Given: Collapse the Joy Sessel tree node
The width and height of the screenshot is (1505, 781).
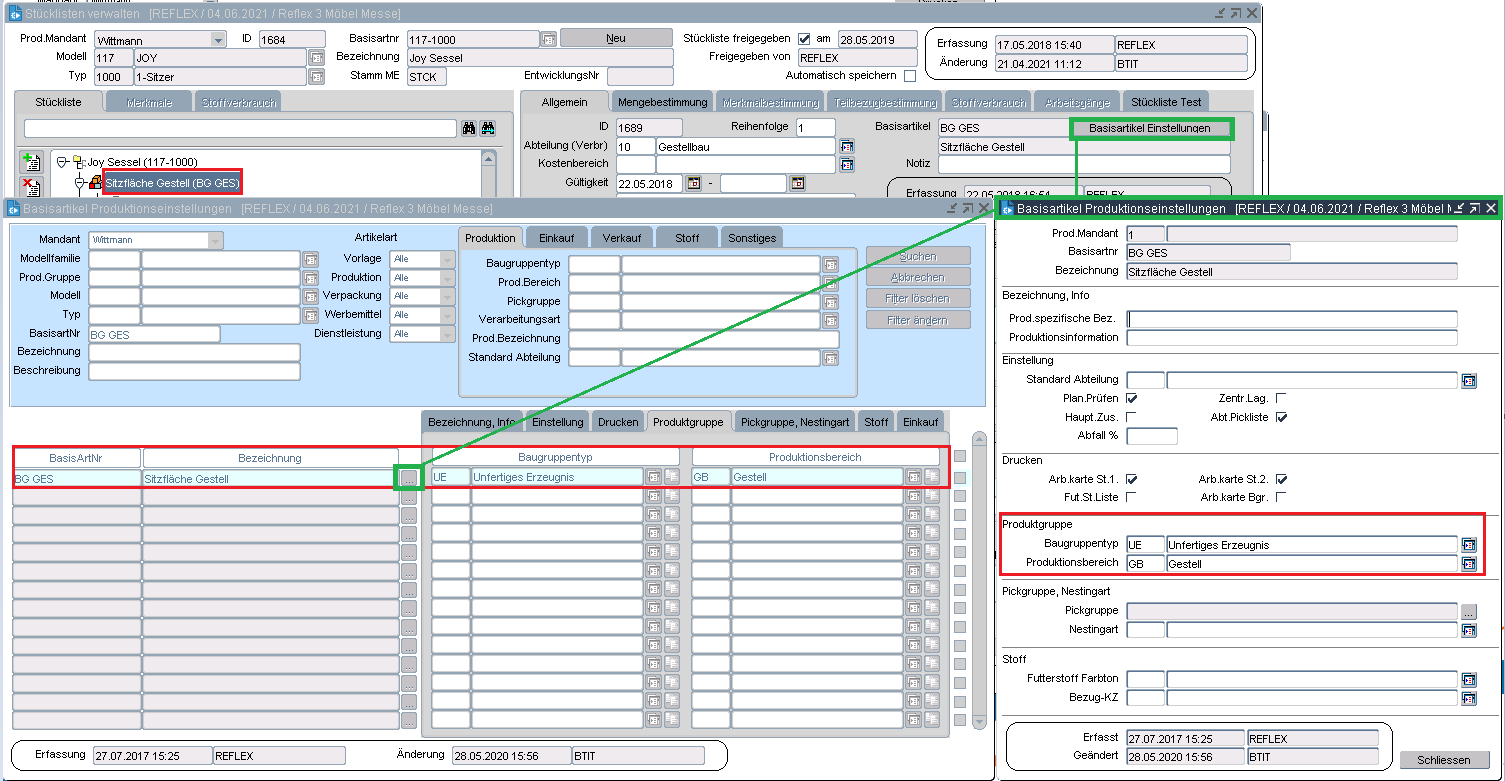Looking at the screenshot, I should (62, 162).
